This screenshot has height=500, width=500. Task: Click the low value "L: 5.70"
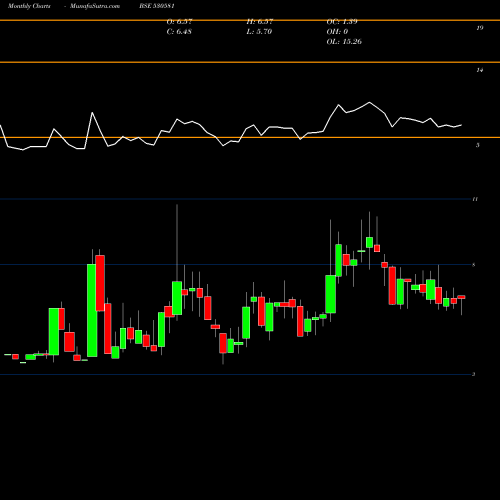pyautogui.click(x=259, y=32)
